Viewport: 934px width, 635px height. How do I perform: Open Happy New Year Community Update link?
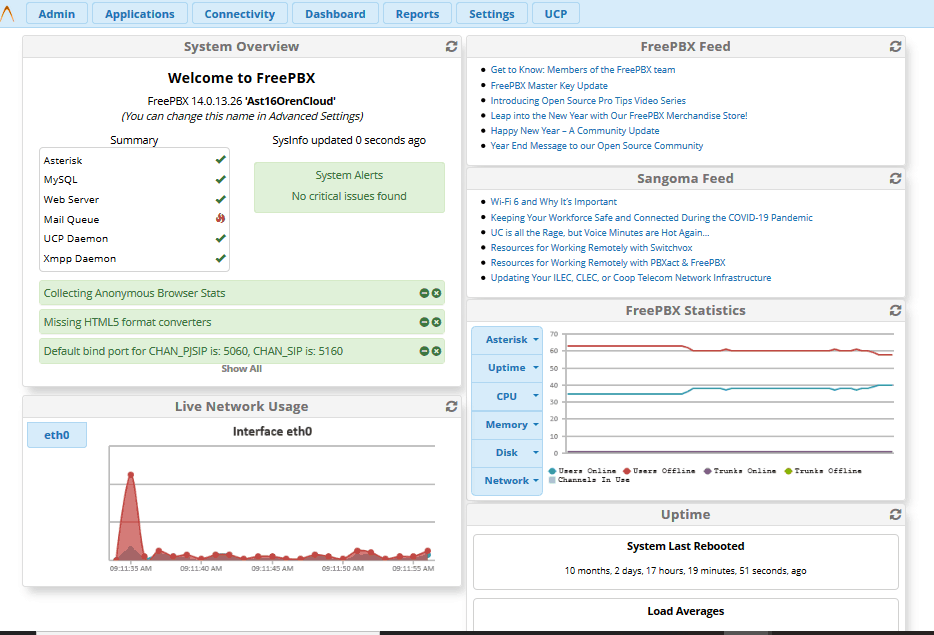(x=575, y=130)
